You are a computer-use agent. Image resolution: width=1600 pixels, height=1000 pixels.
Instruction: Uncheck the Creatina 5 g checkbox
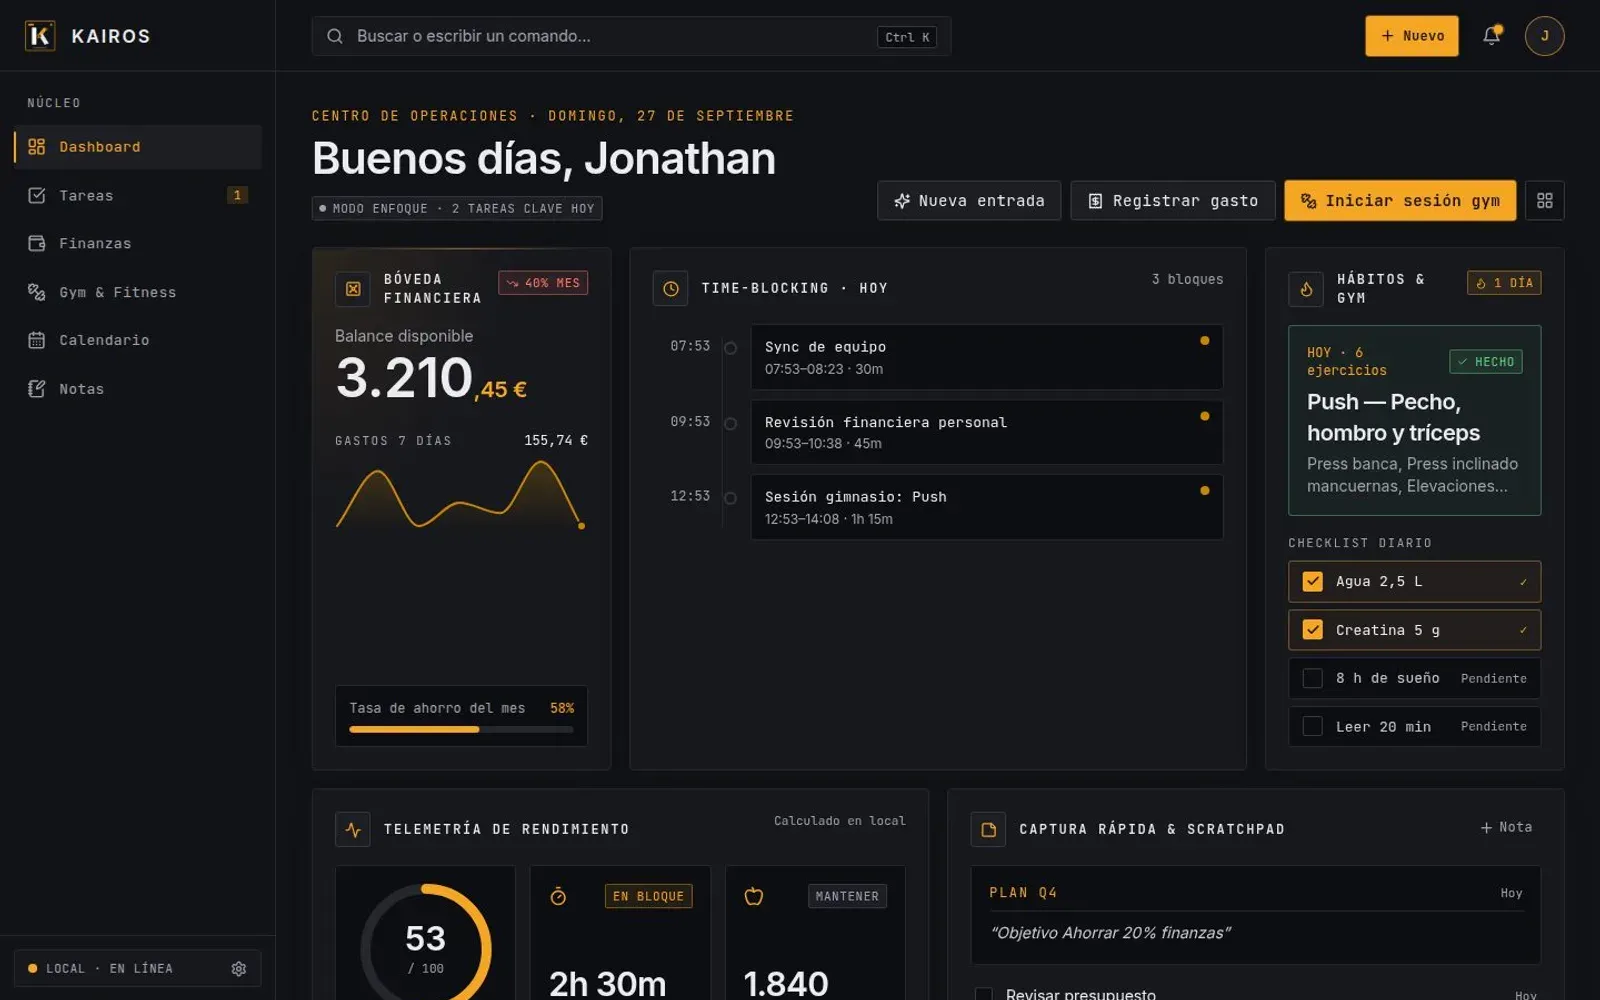[1313, 630]
